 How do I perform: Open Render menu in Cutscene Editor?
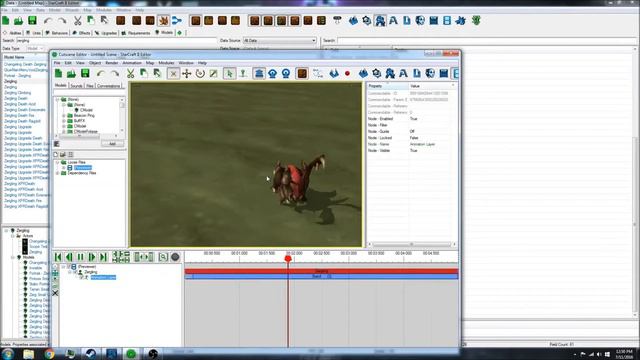(x=112, y=63)
